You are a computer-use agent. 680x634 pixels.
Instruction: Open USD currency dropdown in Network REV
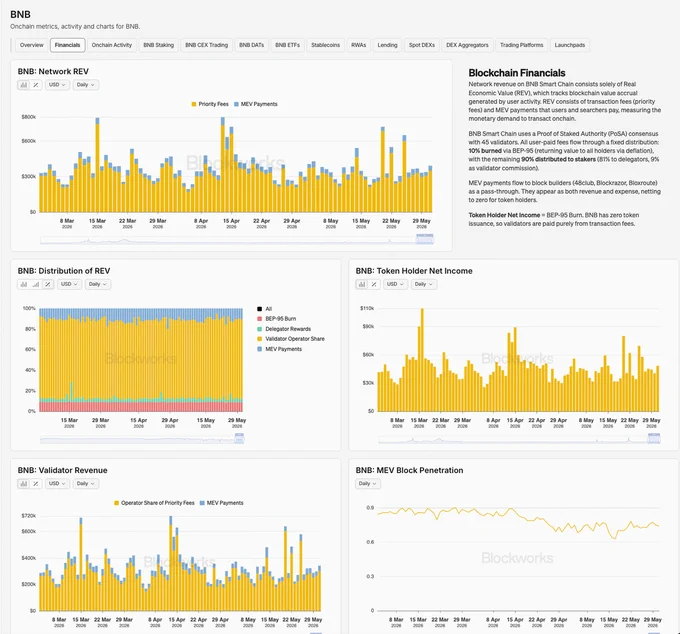(x=57, y=85)
